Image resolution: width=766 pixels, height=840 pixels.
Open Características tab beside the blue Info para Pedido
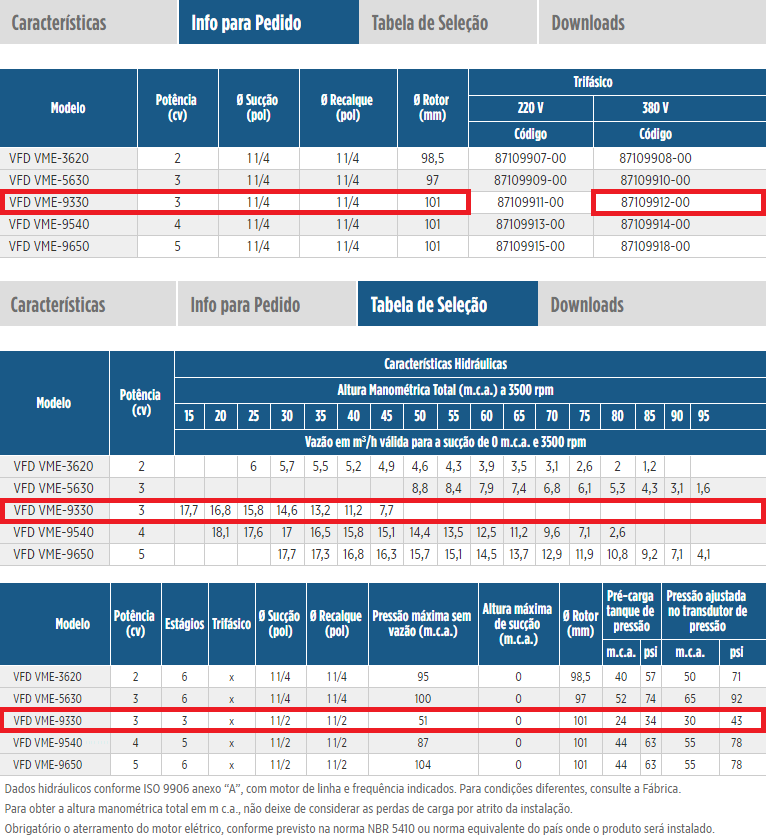[59, 22]
